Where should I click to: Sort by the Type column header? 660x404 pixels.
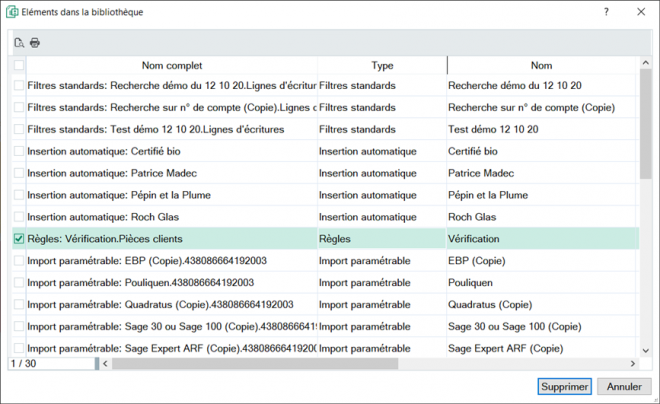coord(382,65)
